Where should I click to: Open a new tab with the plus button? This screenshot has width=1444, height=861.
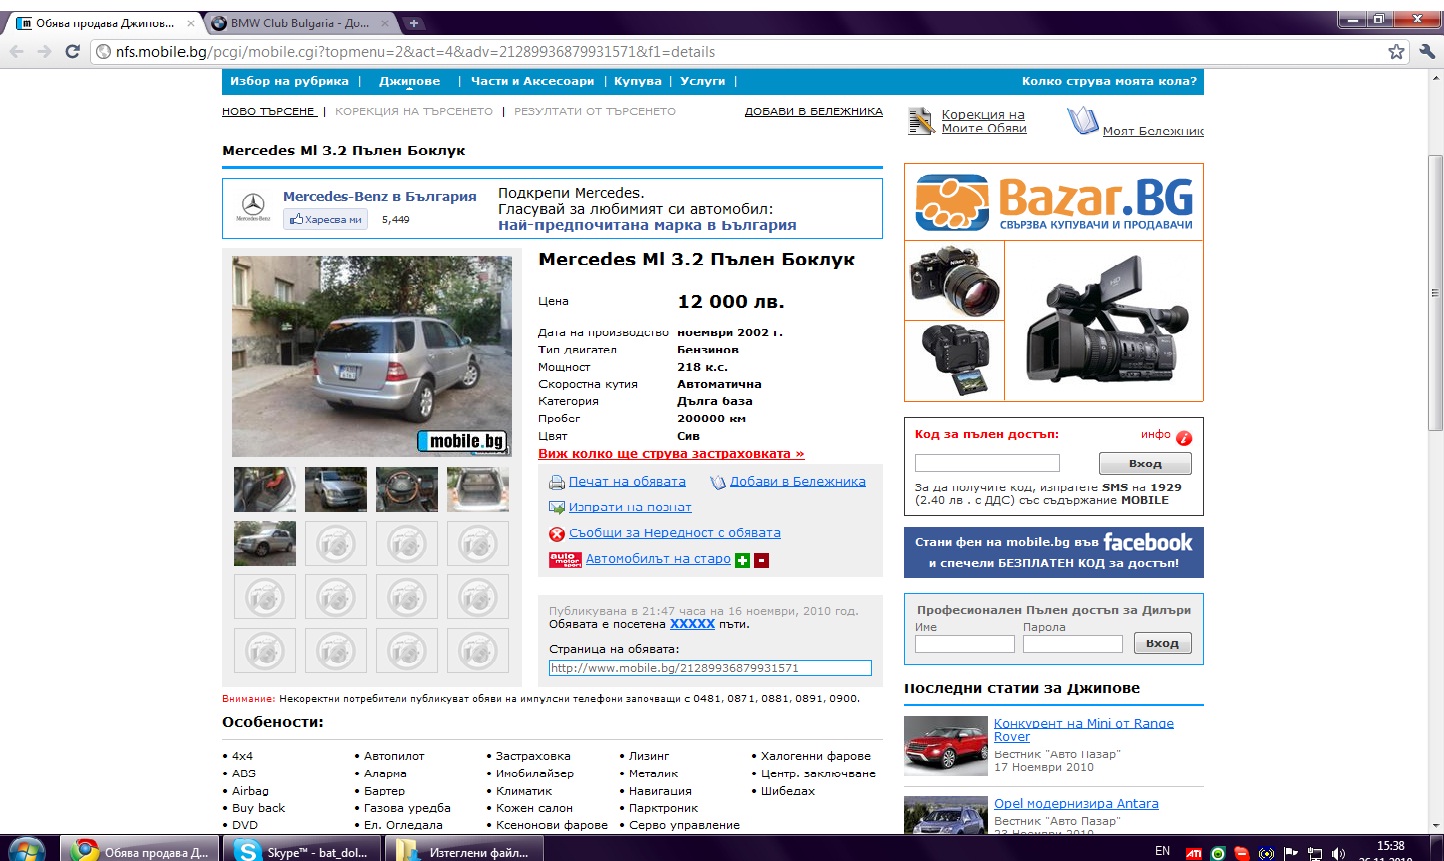point(414,23)
